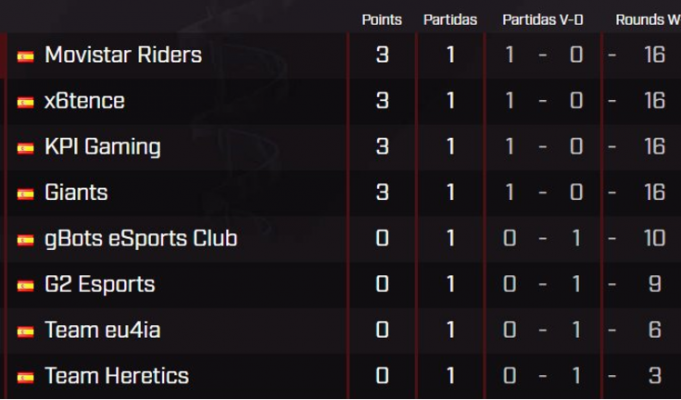This screenshot has width=681, height=400.
Task: Select the flag icon next to G2 Esports
Action: (26, 286)
